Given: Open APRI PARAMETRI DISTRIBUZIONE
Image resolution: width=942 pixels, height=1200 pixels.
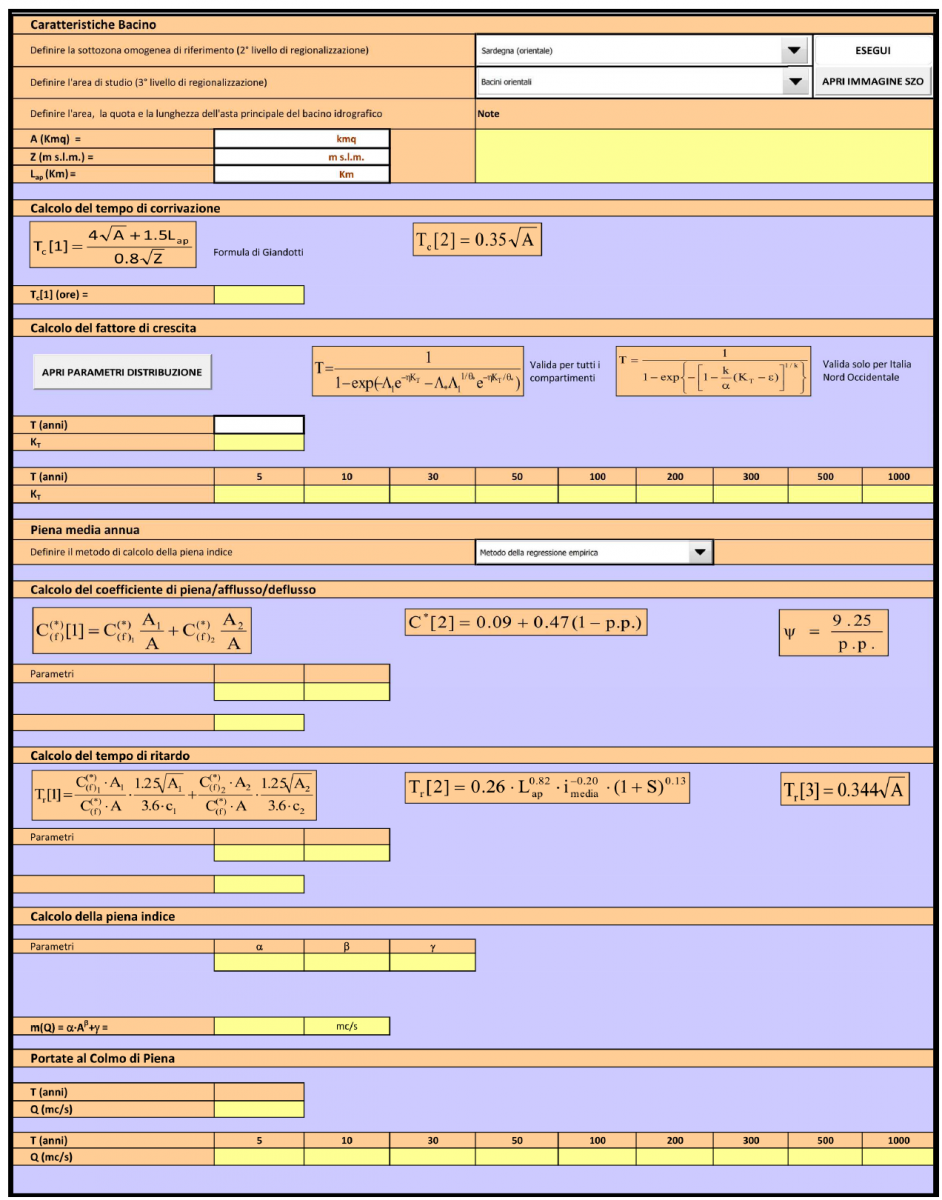Looking at the screenshot, I should [x=122, y=372].
